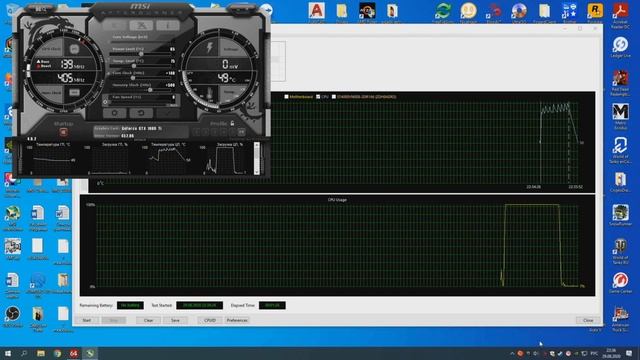Click the Test Started value field
Image resolution: width=640 pixels, height=360 pixels.
pyautogui.click(x=199, y=305)
